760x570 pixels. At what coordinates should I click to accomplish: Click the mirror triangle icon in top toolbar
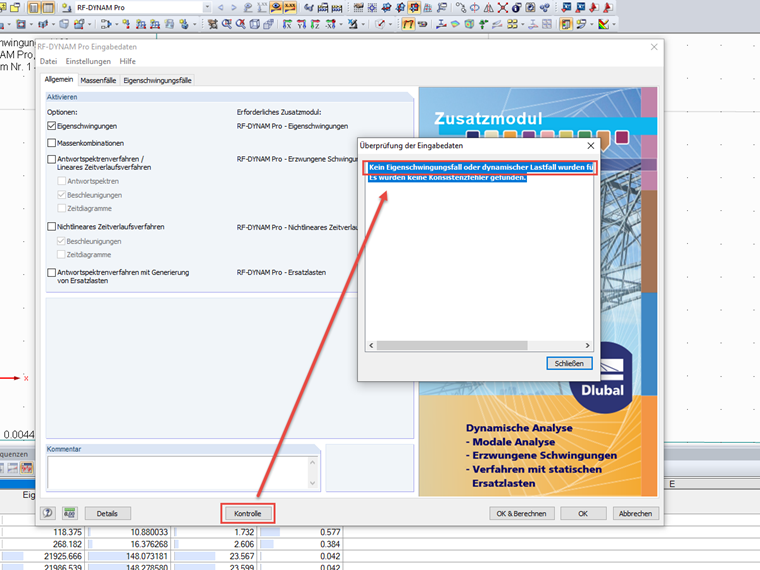[x=489, y=8]
